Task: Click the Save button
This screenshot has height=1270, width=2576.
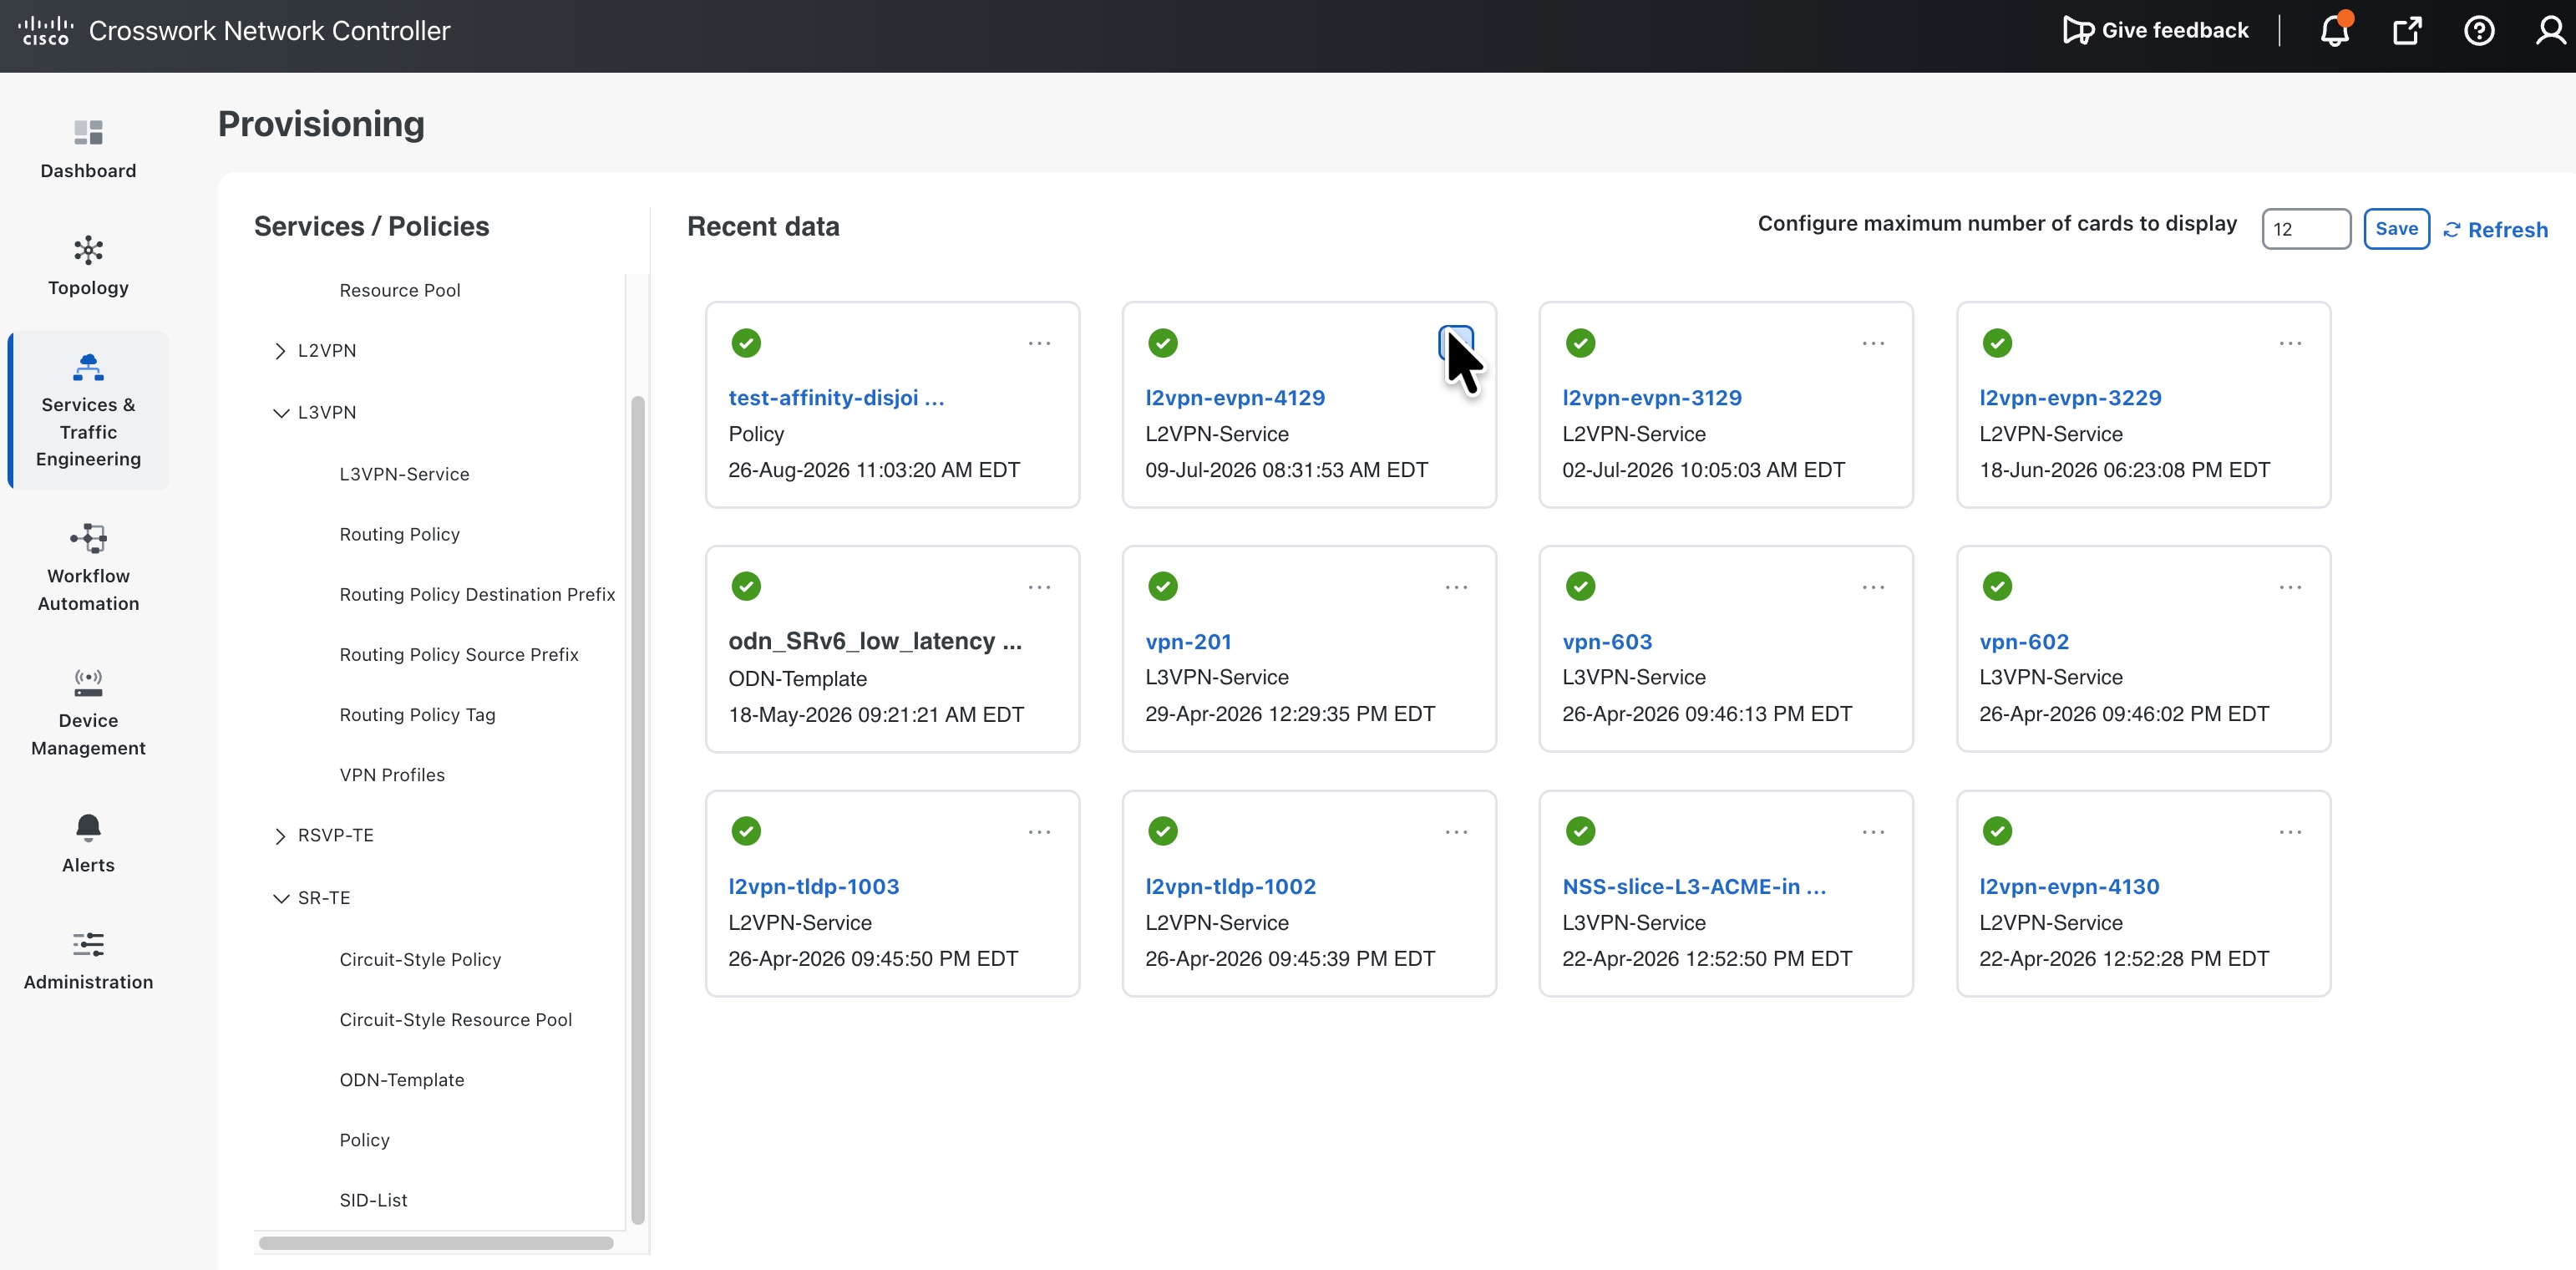Action: pos(2396,229)
